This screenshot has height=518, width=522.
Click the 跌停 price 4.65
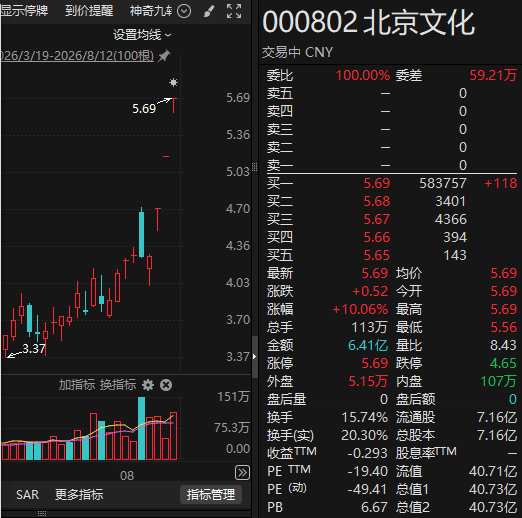point(503,363)
